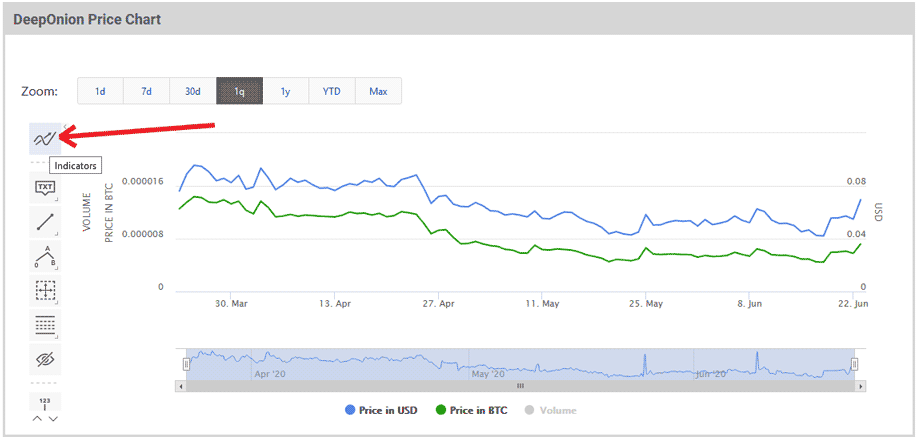Open submenu arrow on the measure tool
The height and width of the screenshot is (439, 917).
click(x=57, y=303)
